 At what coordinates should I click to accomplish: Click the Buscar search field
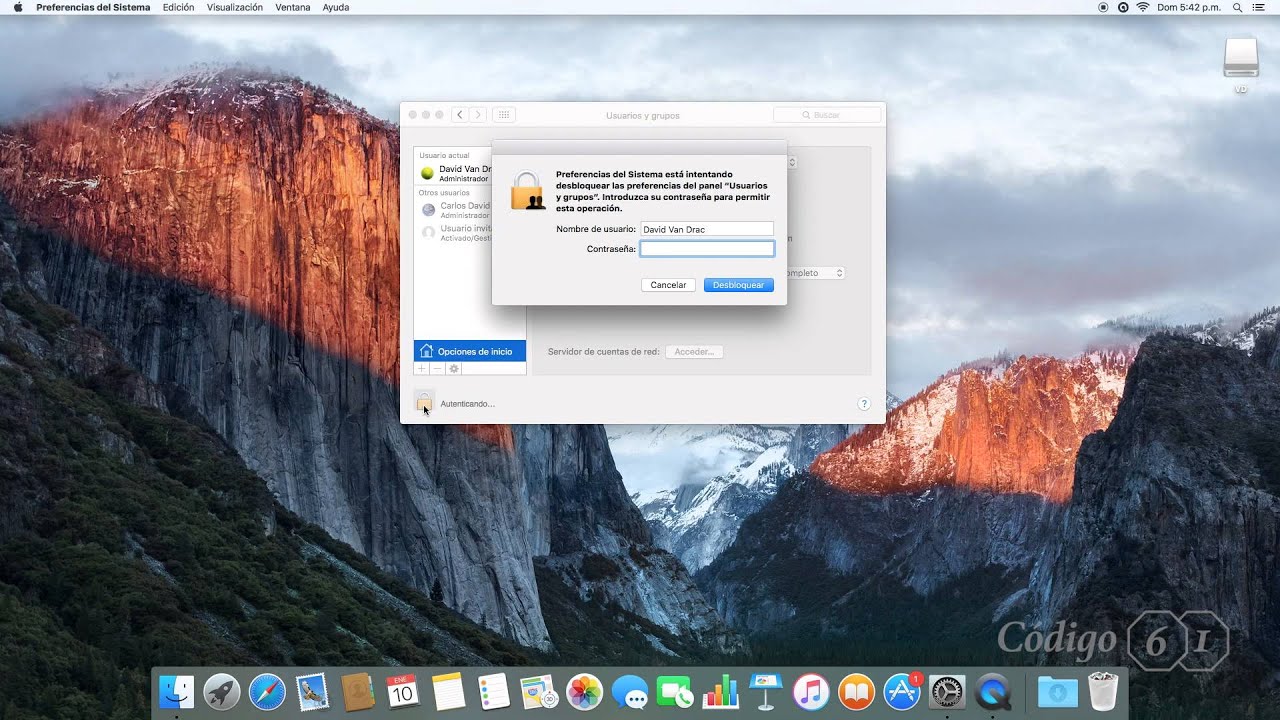point(826,115)
